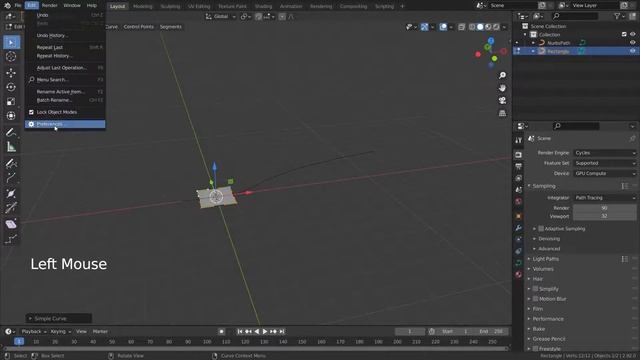Screen dimensions: 640x360
Task: Toggle perspective/orthographic grid icon
Action: click(502, 113)
